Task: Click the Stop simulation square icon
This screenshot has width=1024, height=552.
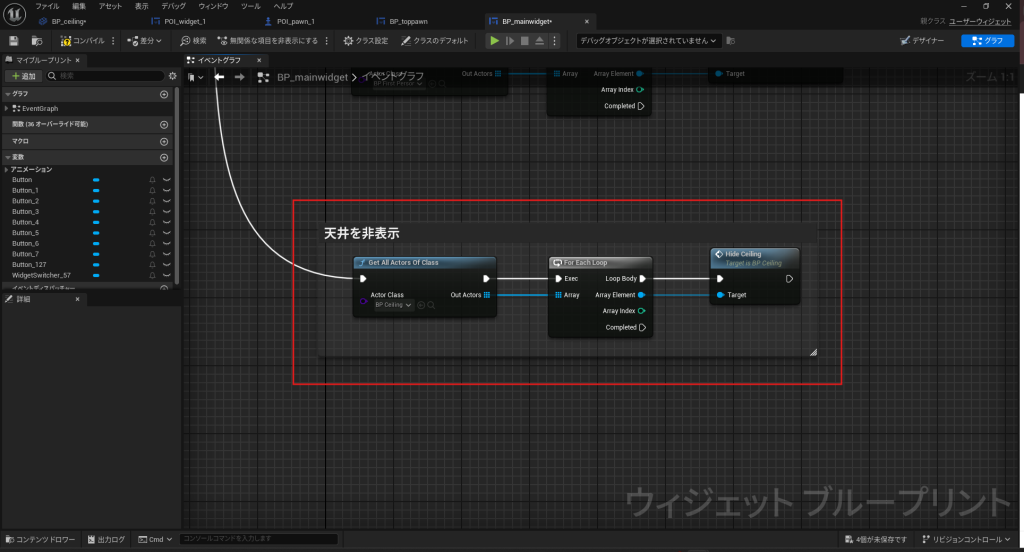Action: coord(525,41)
